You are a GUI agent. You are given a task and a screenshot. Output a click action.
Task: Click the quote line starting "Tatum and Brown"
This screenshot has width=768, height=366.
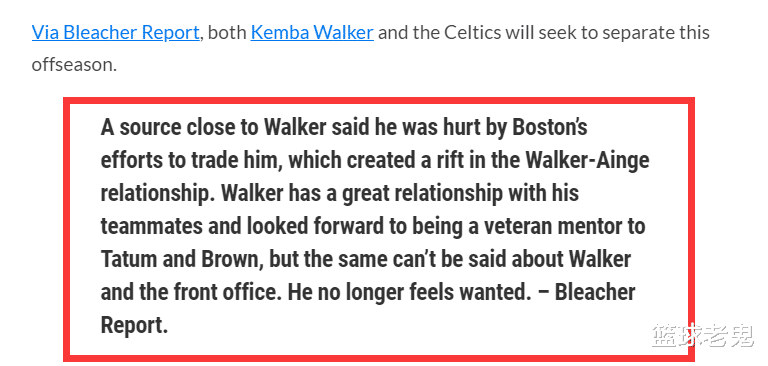pos(365,260)
